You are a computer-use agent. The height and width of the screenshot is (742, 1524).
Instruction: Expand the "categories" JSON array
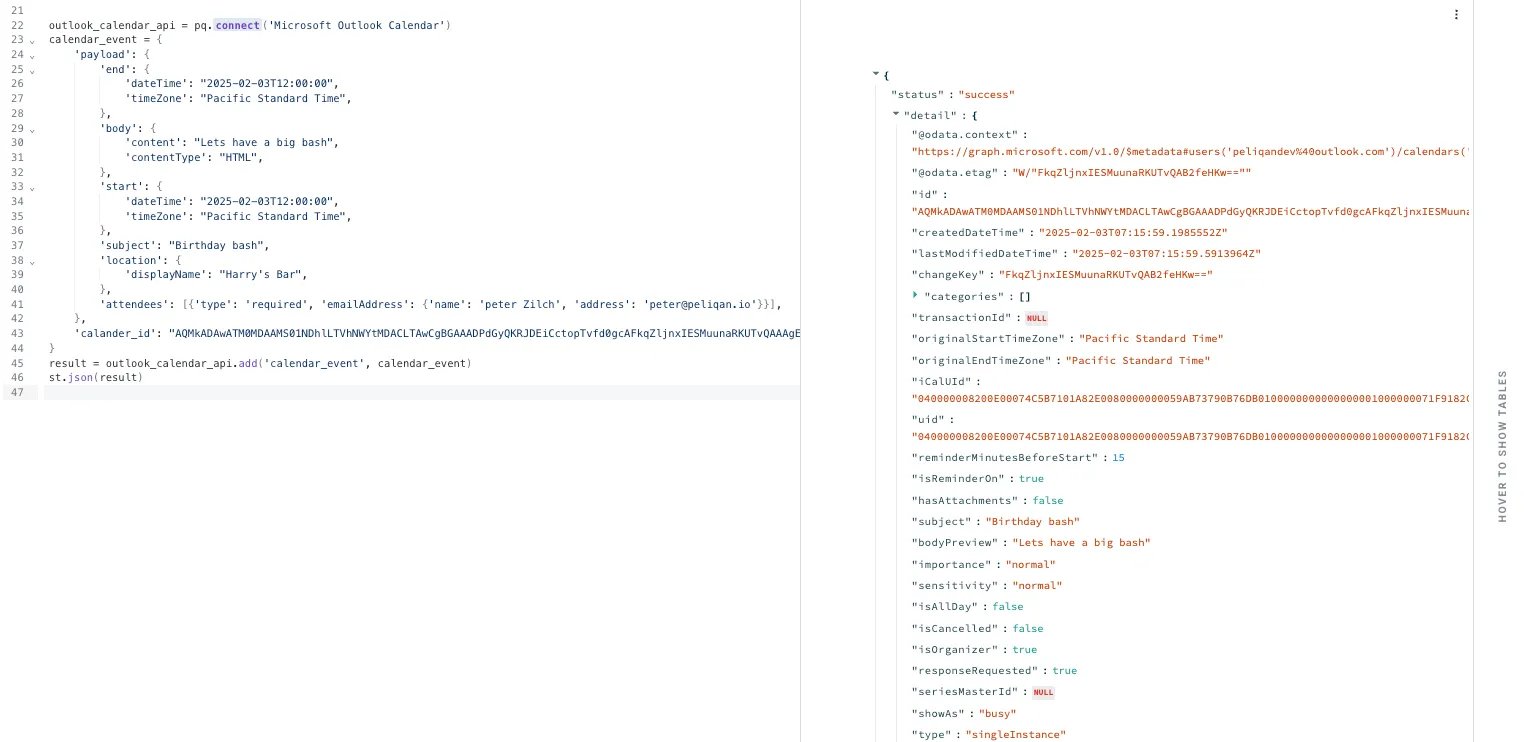point(915,296)
